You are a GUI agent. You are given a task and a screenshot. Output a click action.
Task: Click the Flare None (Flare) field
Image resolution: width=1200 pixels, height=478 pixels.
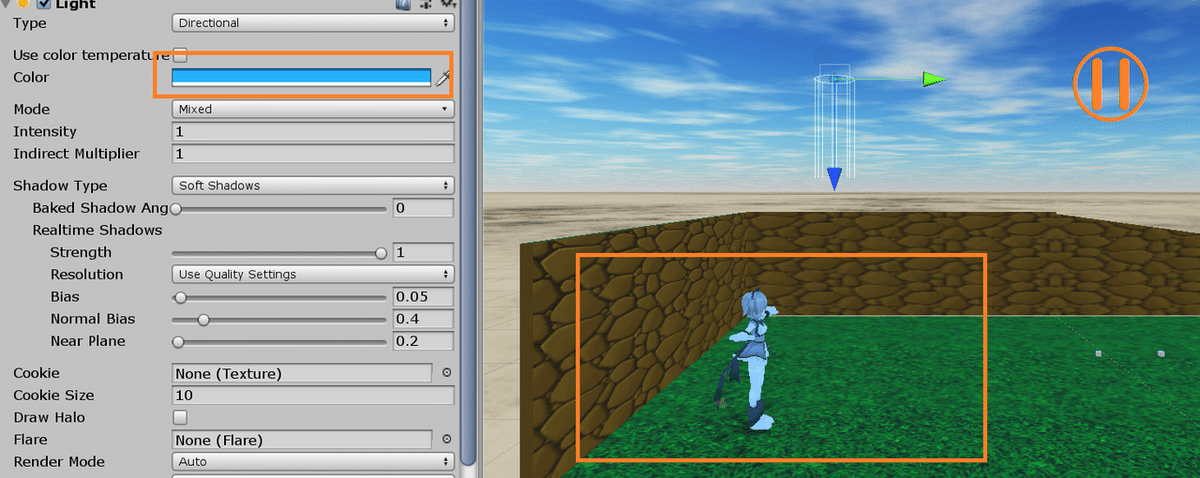[x=301, y=440]
